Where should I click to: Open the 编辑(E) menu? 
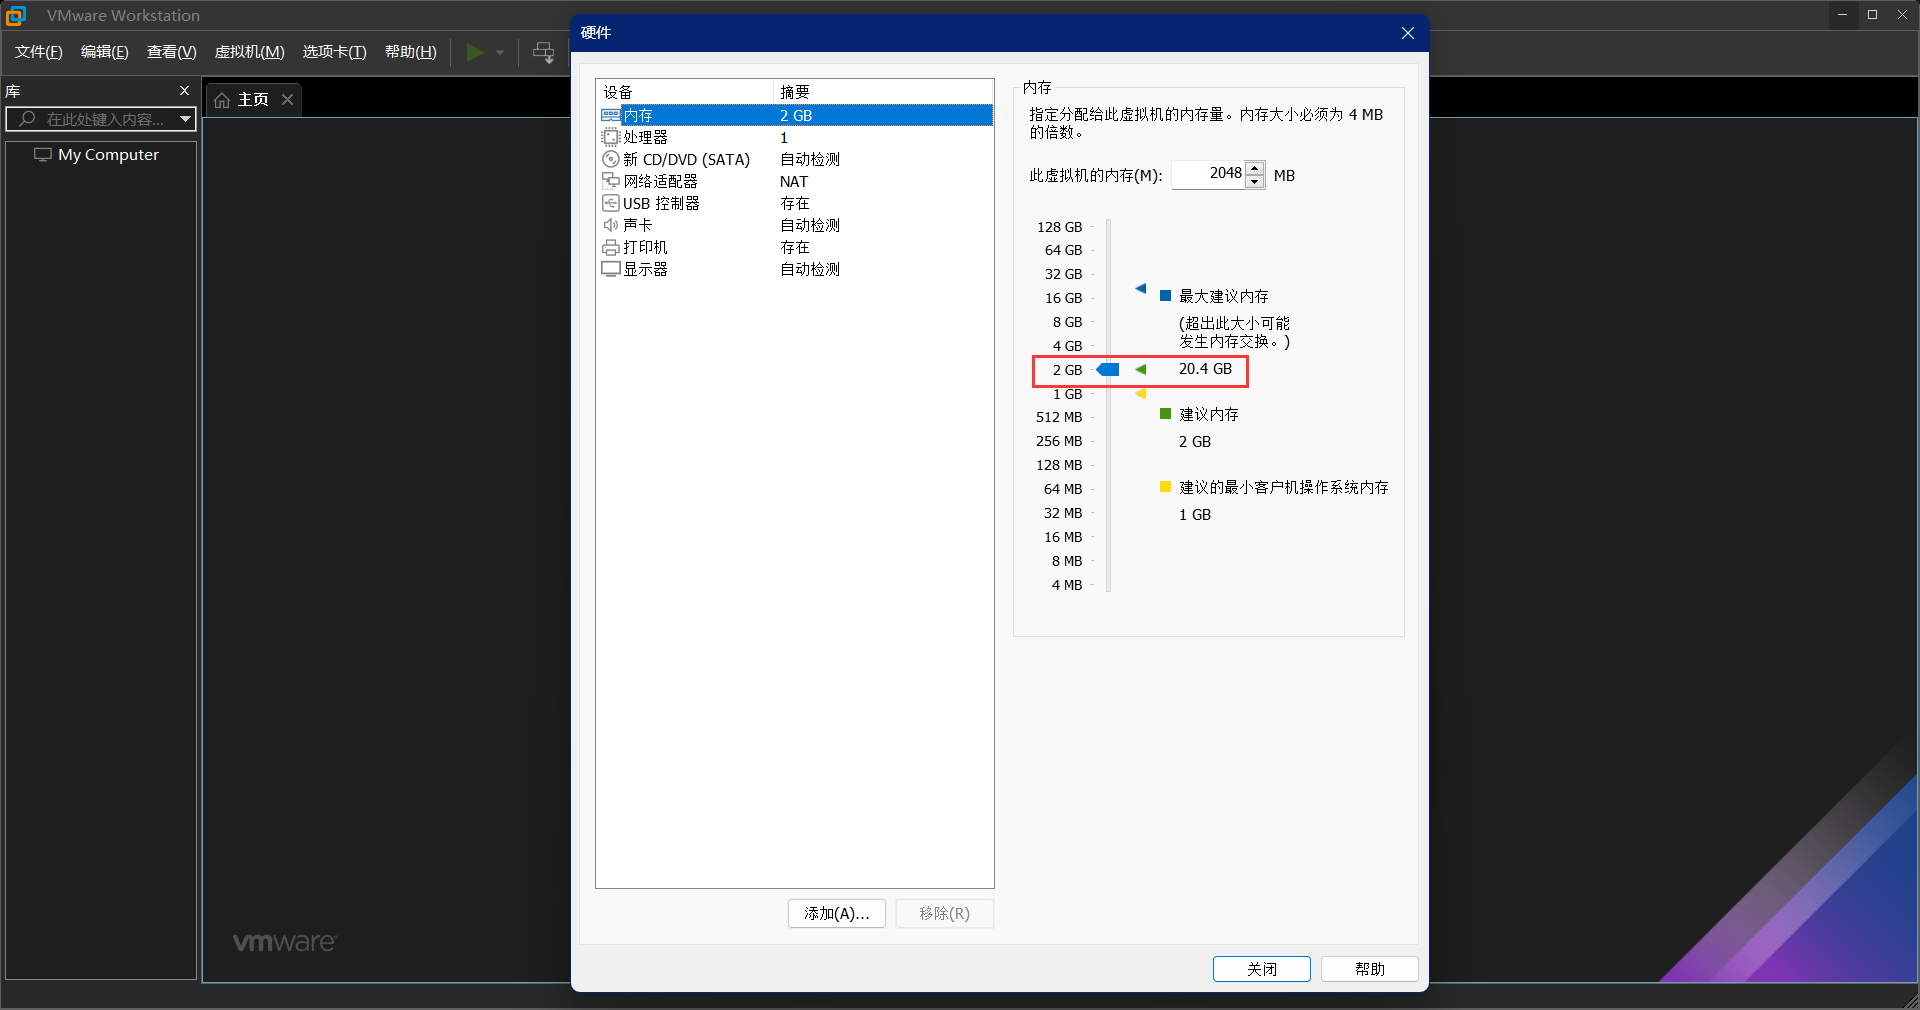(104, 52)
